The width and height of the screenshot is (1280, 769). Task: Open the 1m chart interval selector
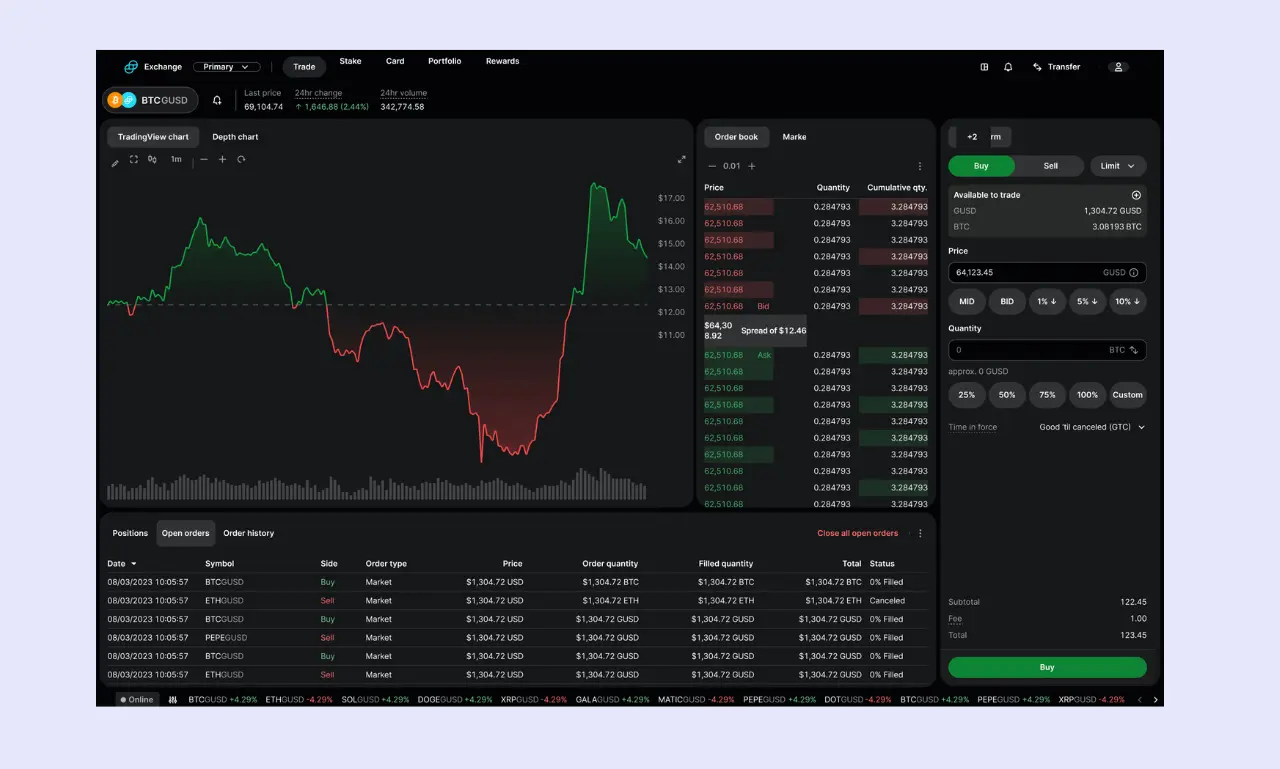click(x=176, y=159)
